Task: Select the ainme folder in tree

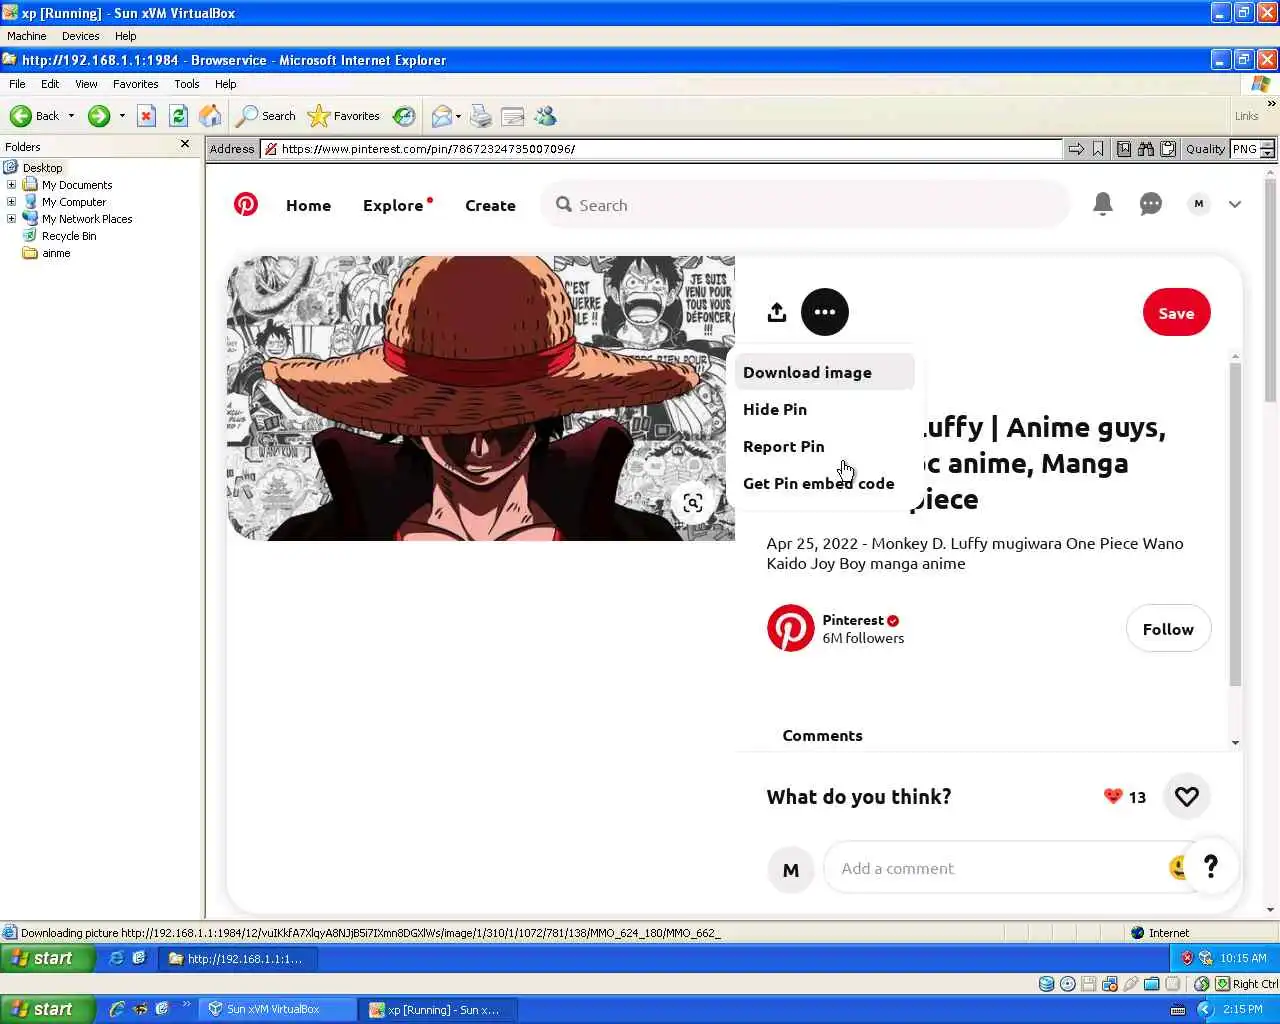Action: point(56,253)
